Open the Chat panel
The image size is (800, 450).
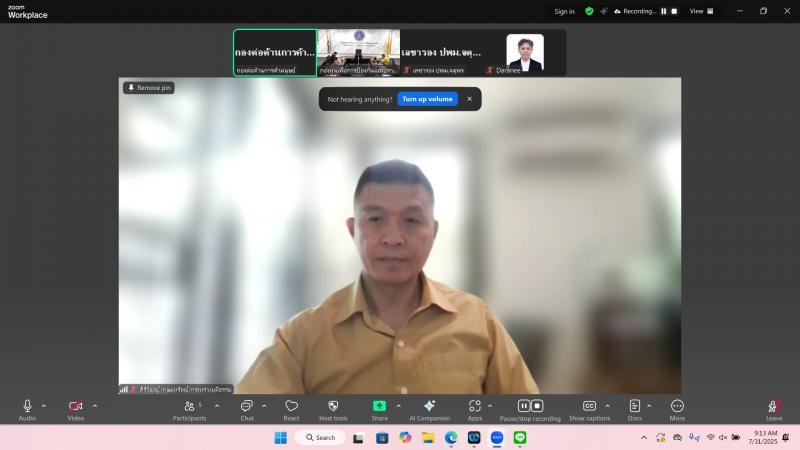click(247, 406)
